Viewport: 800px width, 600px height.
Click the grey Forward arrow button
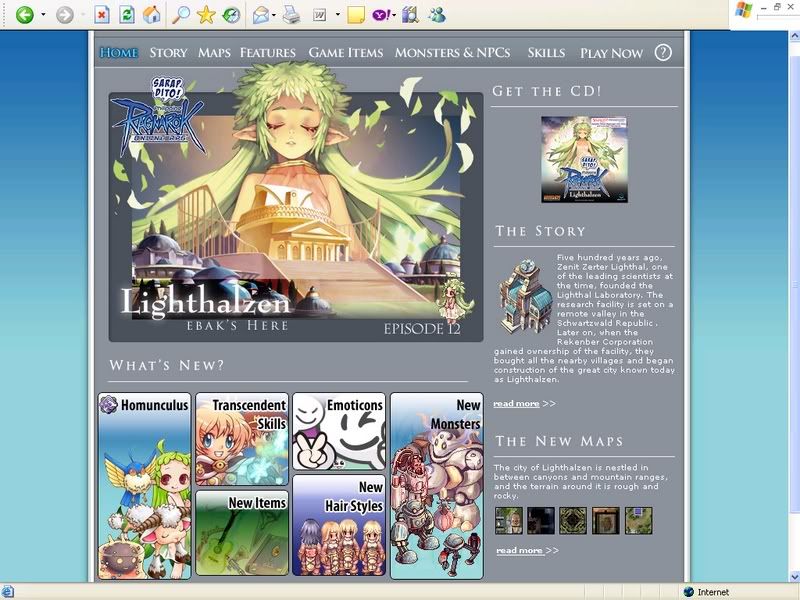coord(65,15)
